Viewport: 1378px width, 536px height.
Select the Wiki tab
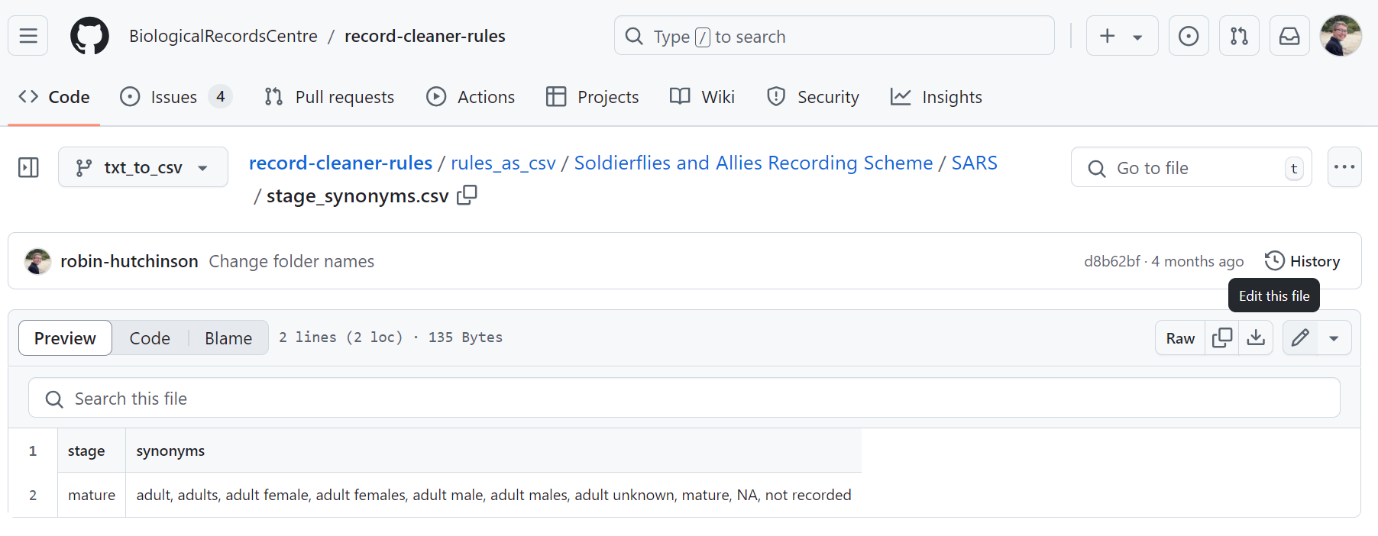702,97
